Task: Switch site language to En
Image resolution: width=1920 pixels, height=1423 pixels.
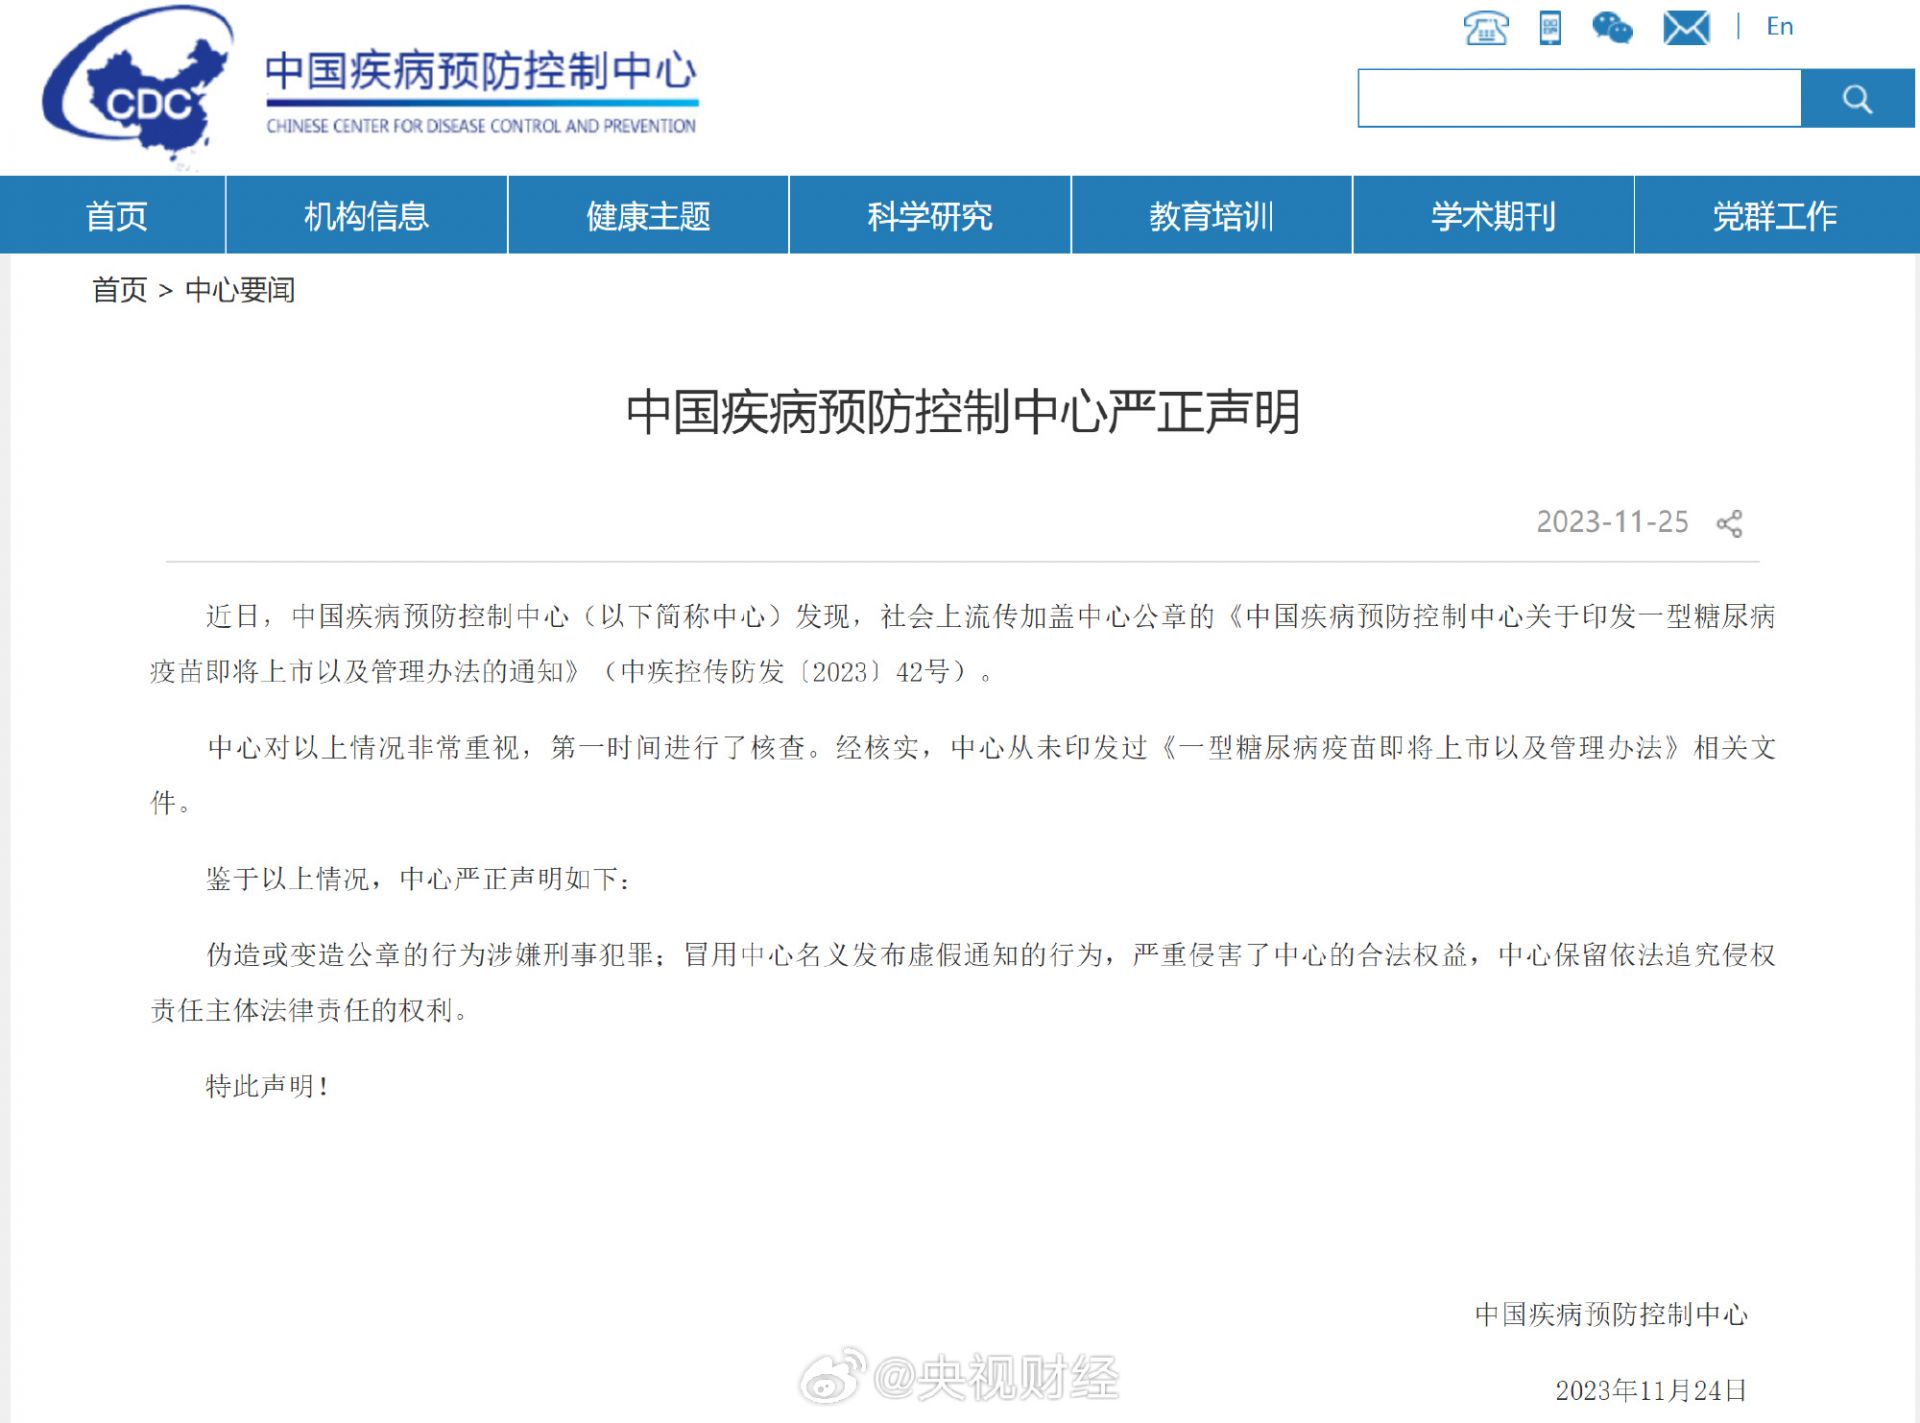Action: coord(1780,27)
